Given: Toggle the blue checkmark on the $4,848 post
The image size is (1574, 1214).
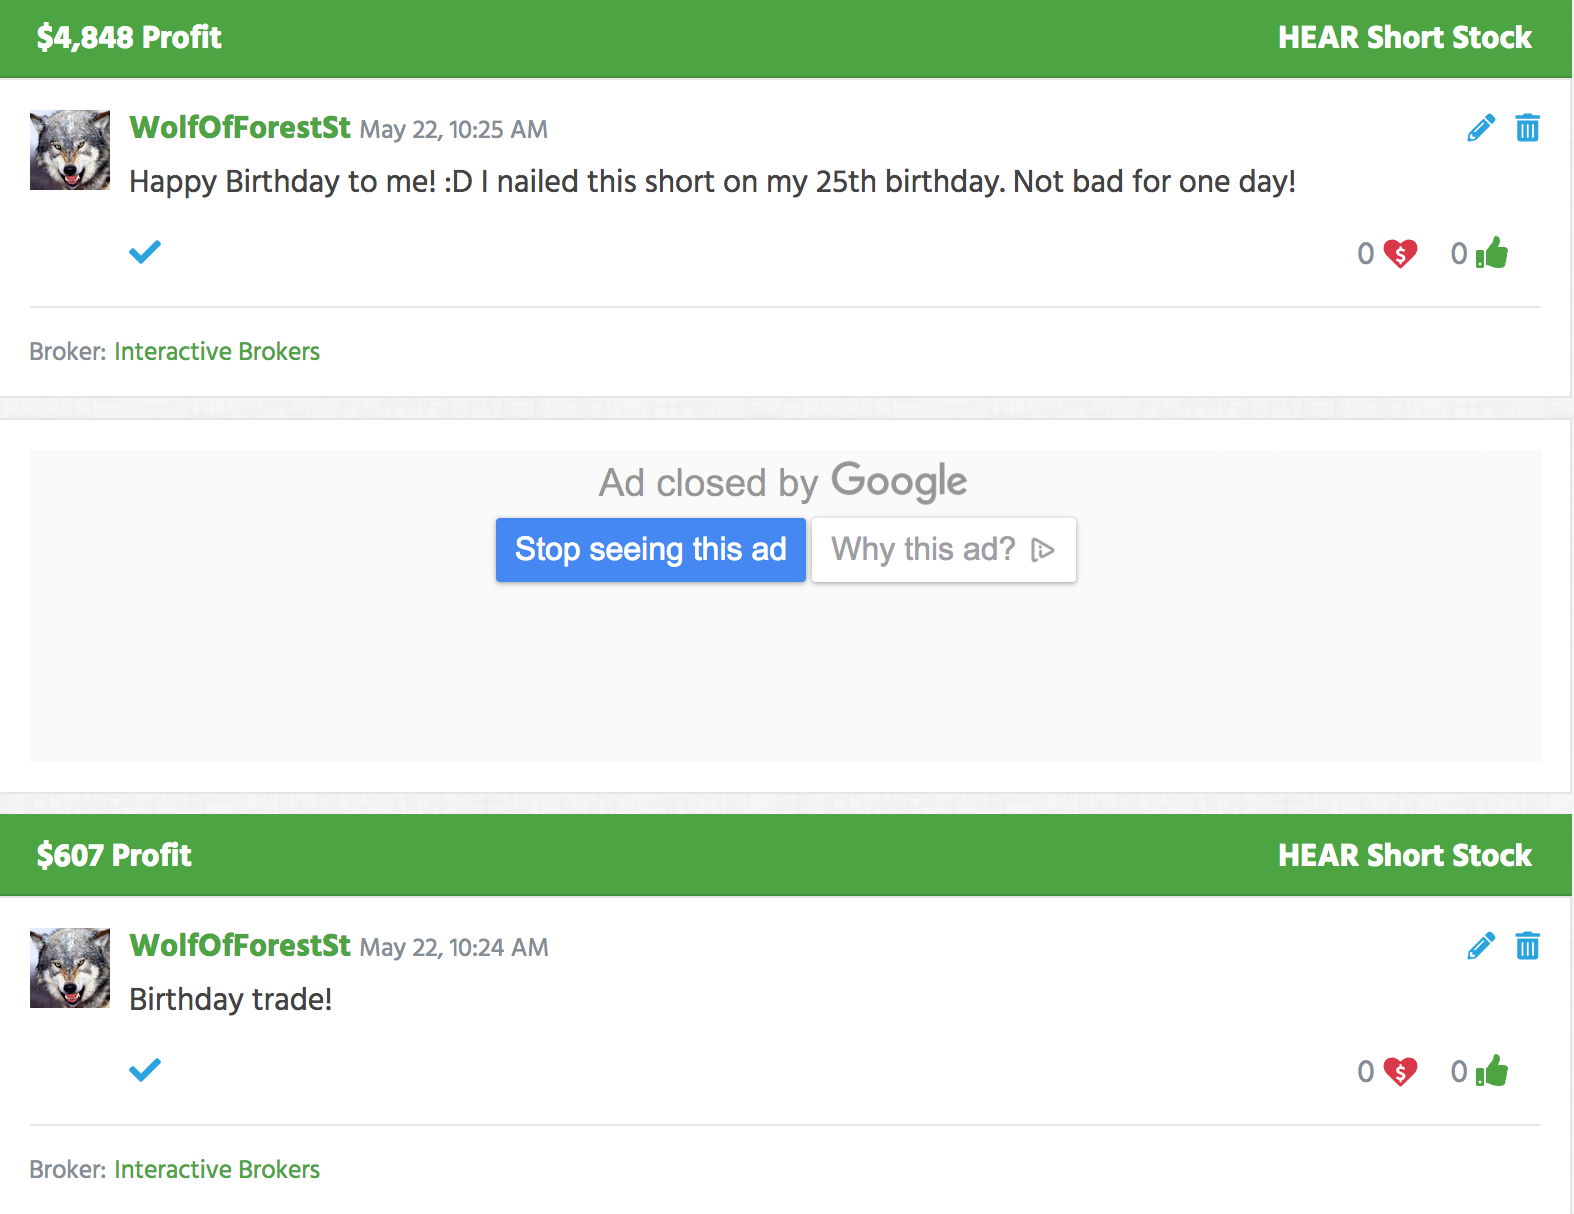Looking at the screenshot, I should click(x=145, y=252).
